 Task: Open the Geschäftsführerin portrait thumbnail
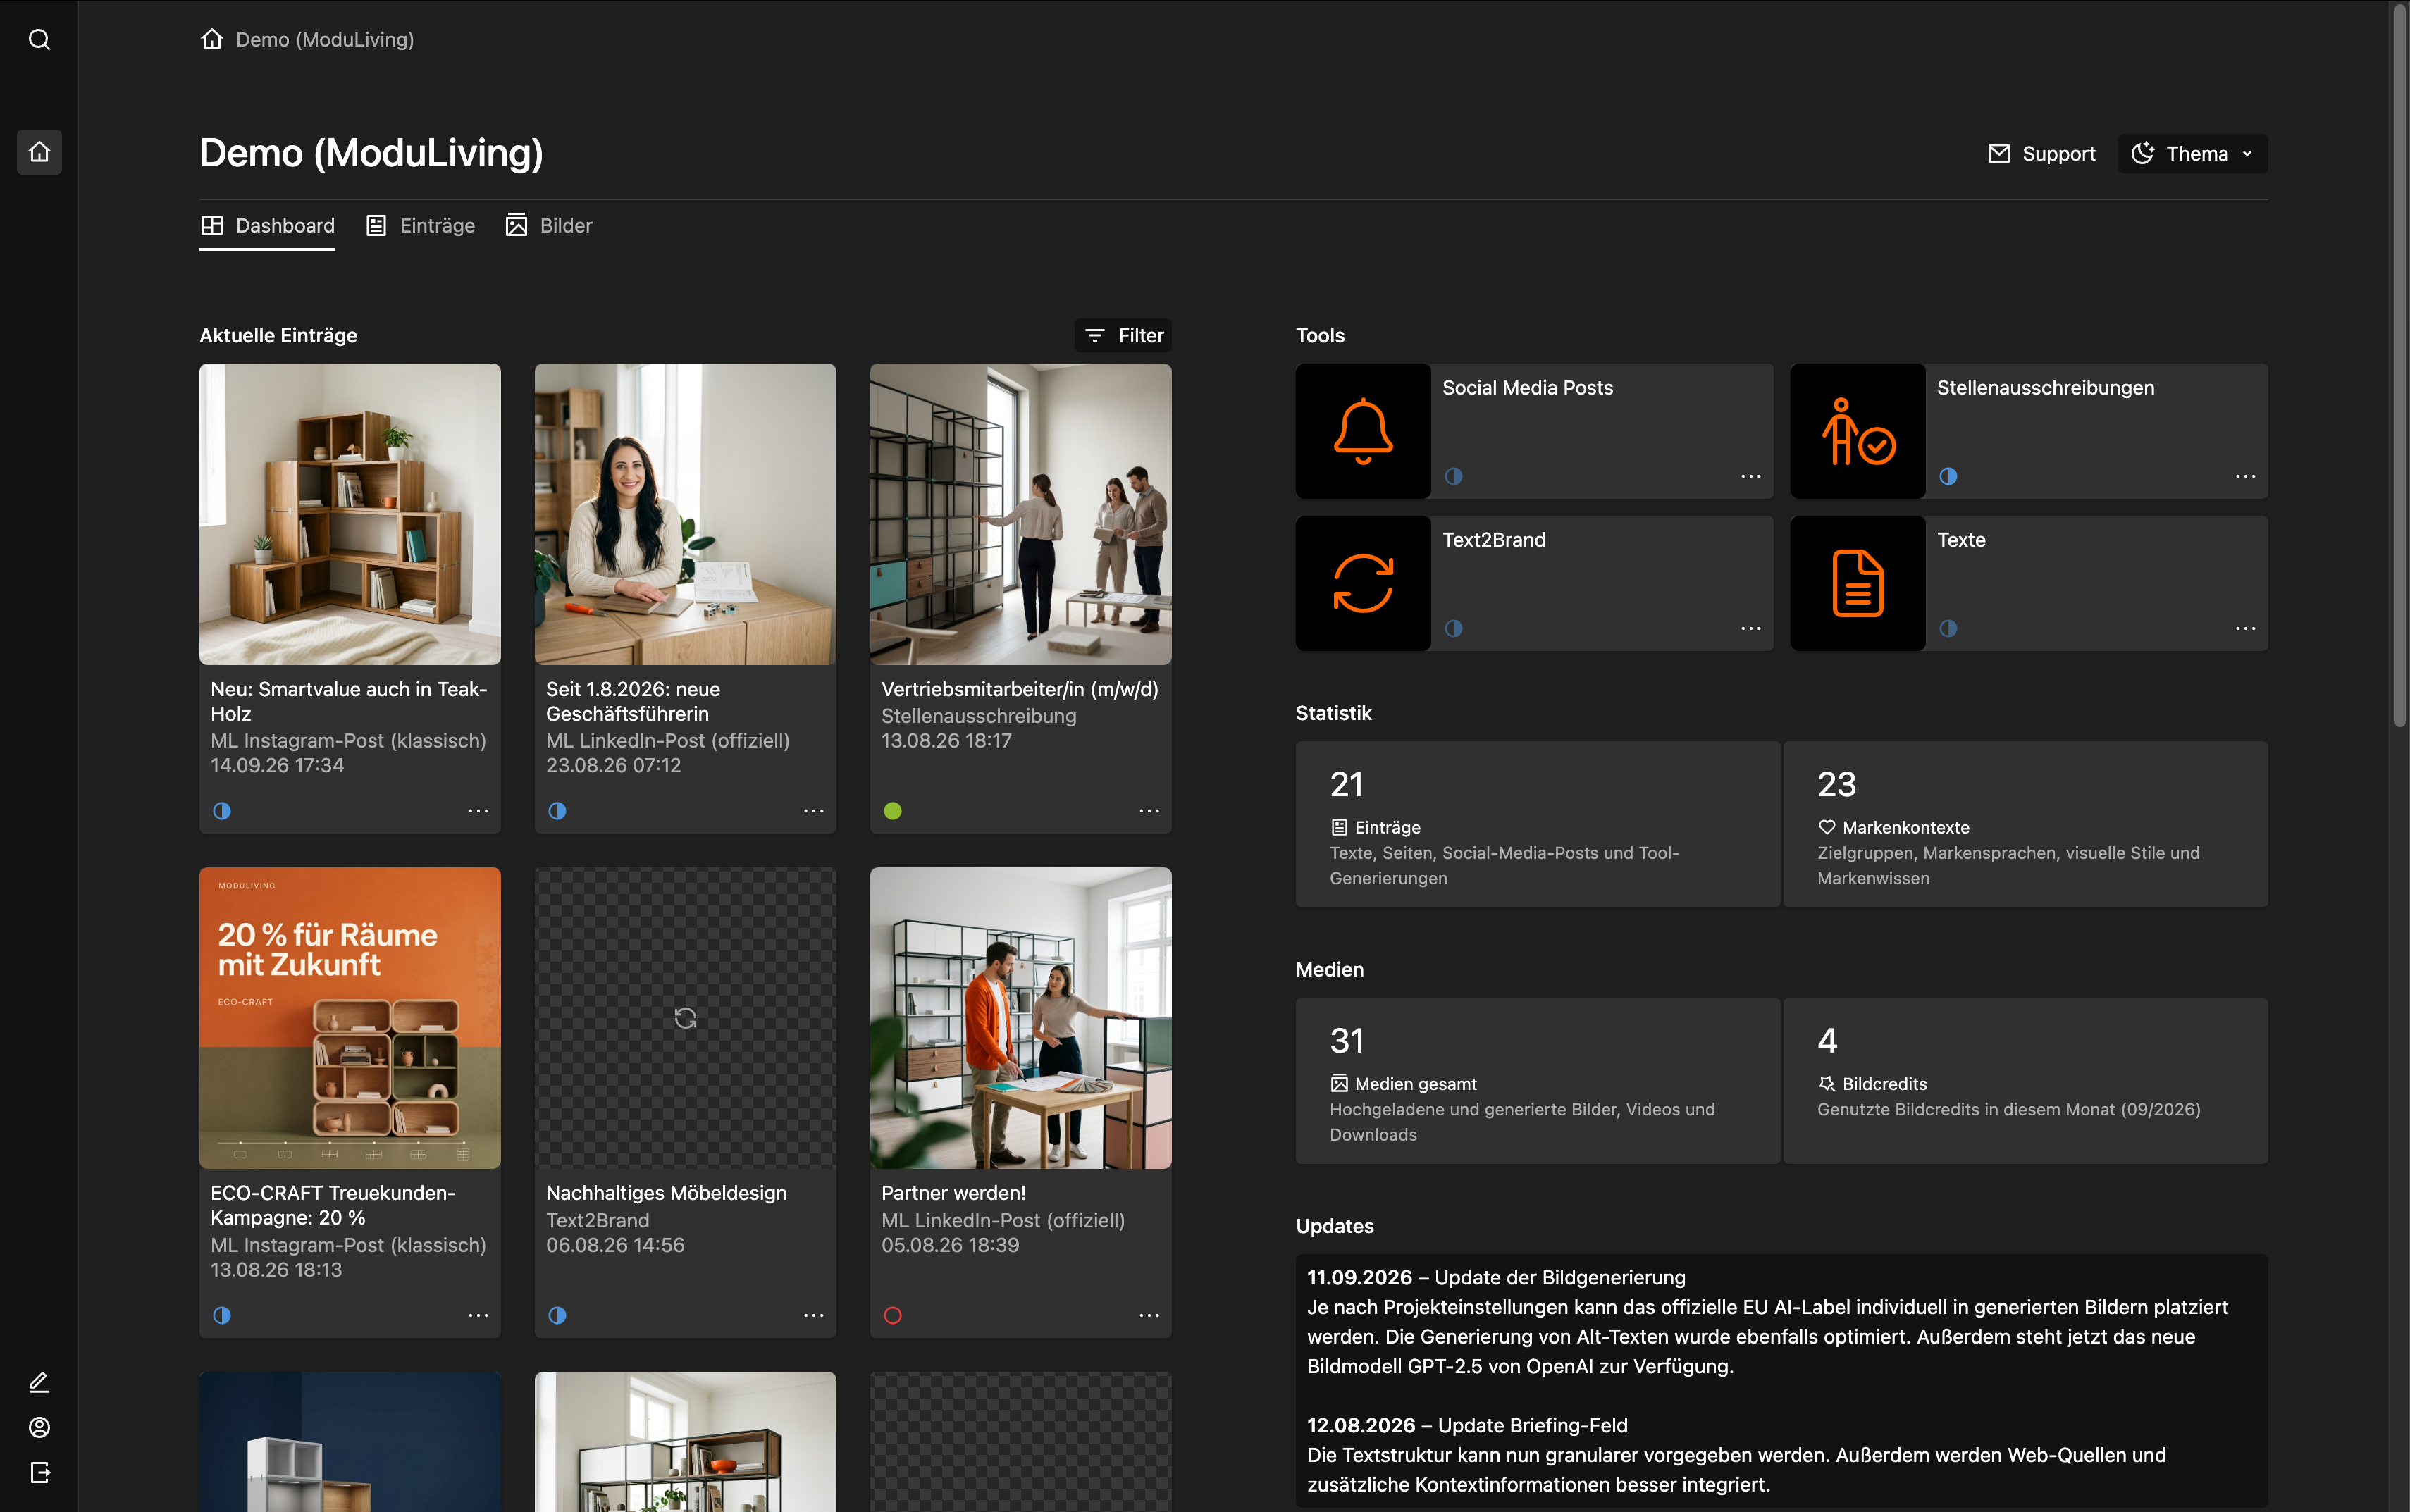[x=685, y=514]
